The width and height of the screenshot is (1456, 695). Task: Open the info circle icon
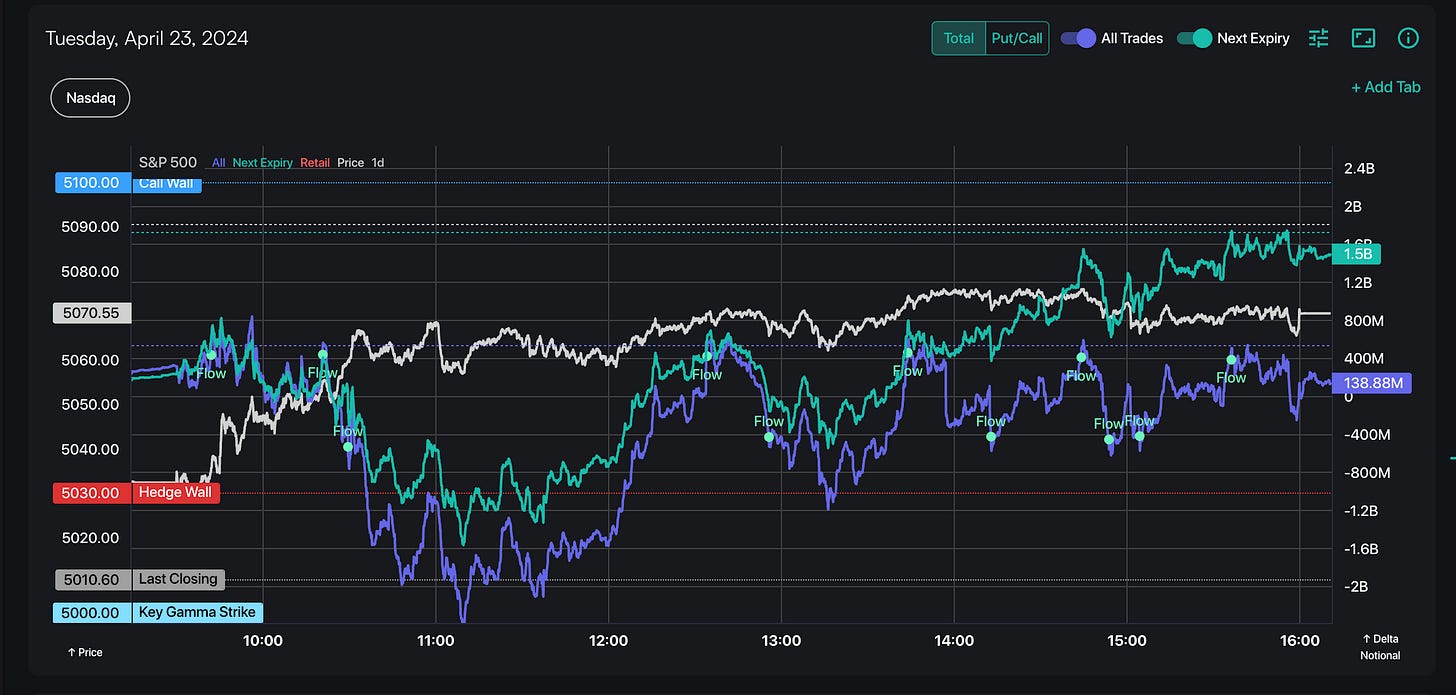pyautogui.click(x=1408, y=38)
